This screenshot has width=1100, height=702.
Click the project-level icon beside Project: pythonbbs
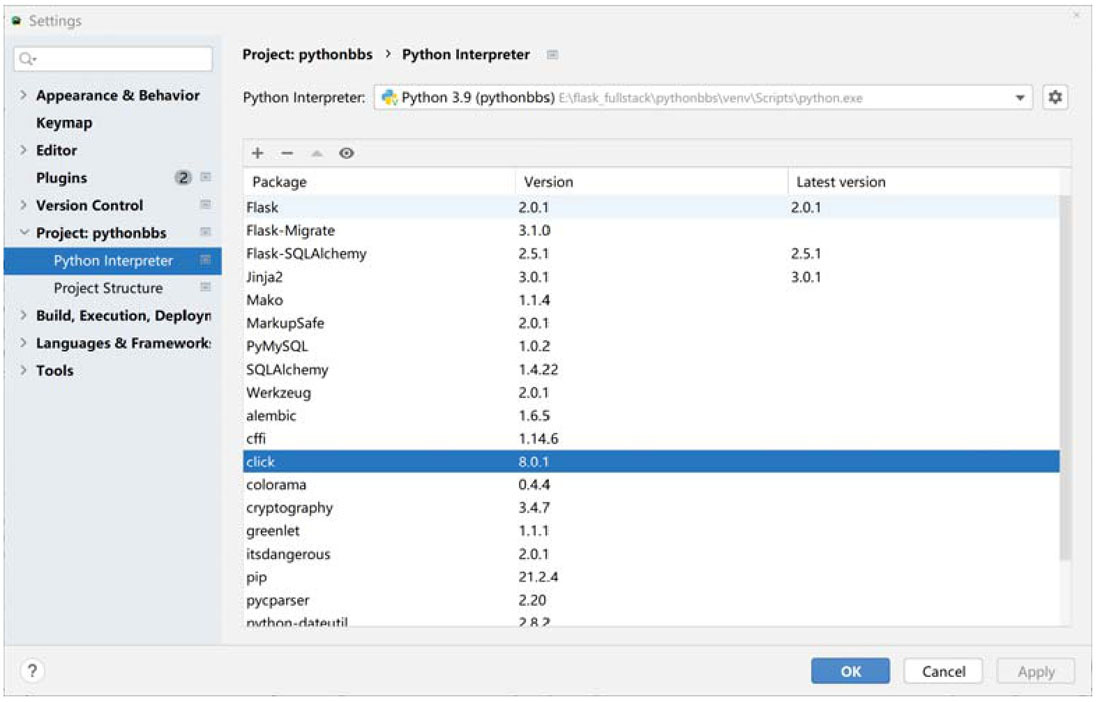[206, 232]
